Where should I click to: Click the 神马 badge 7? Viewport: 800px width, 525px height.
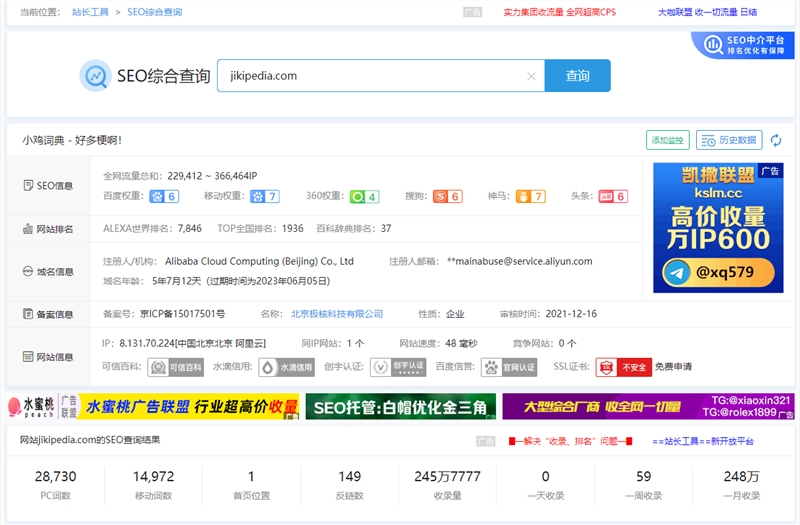pos(531,196)
